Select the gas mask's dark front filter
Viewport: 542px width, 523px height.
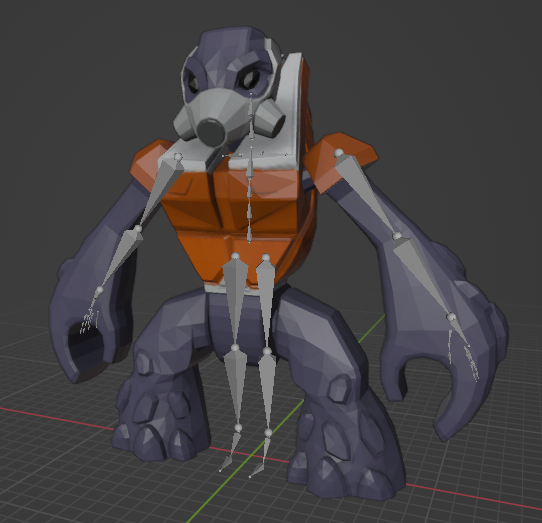click(211, 133)
